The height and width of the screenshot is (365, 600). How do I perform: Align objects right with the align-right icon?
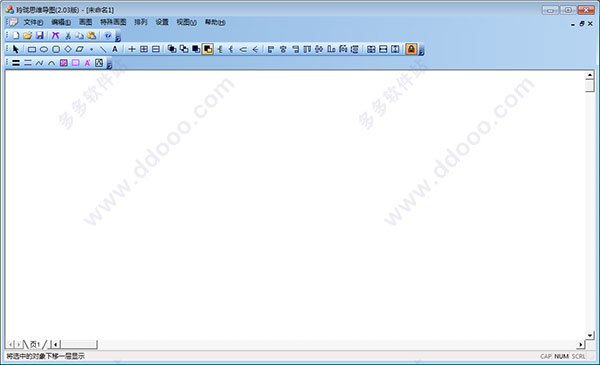point(295,49)
